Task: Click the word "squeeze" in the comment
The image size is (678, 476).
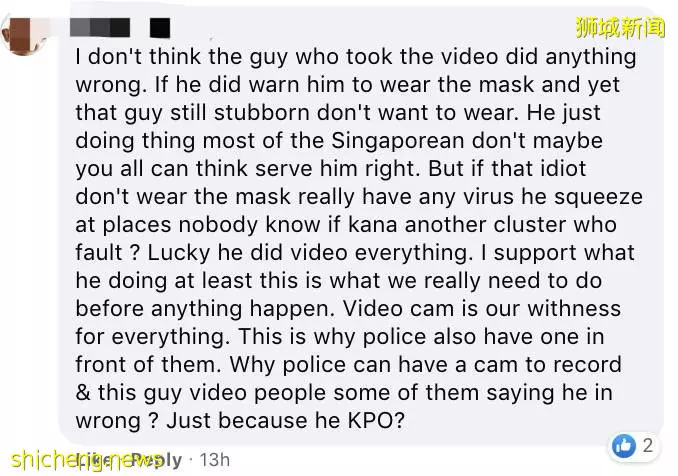Action: coord(598,197)
